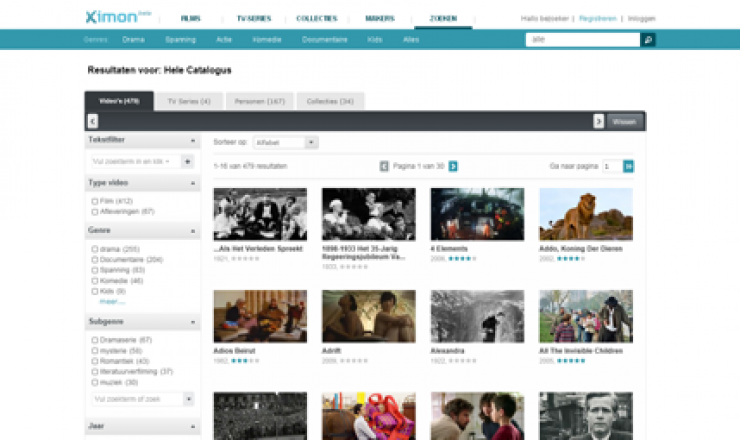Screen dimensions: 740x440
Task: Open the Adios Beirut video thumbnail
Action: [x=260, y=317]
